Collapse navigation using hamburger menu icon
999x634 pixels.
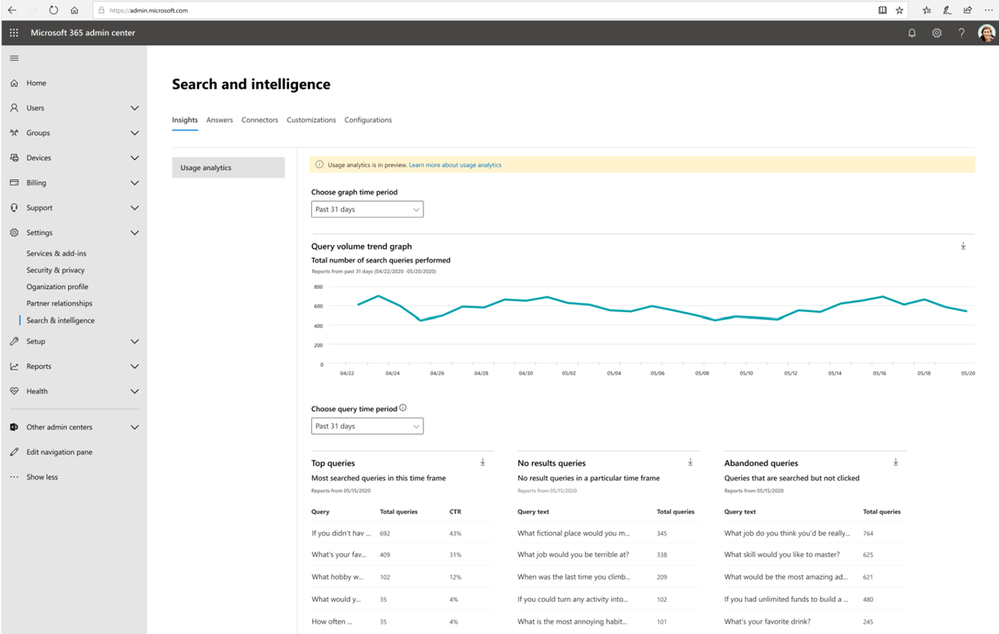point(13,58)
